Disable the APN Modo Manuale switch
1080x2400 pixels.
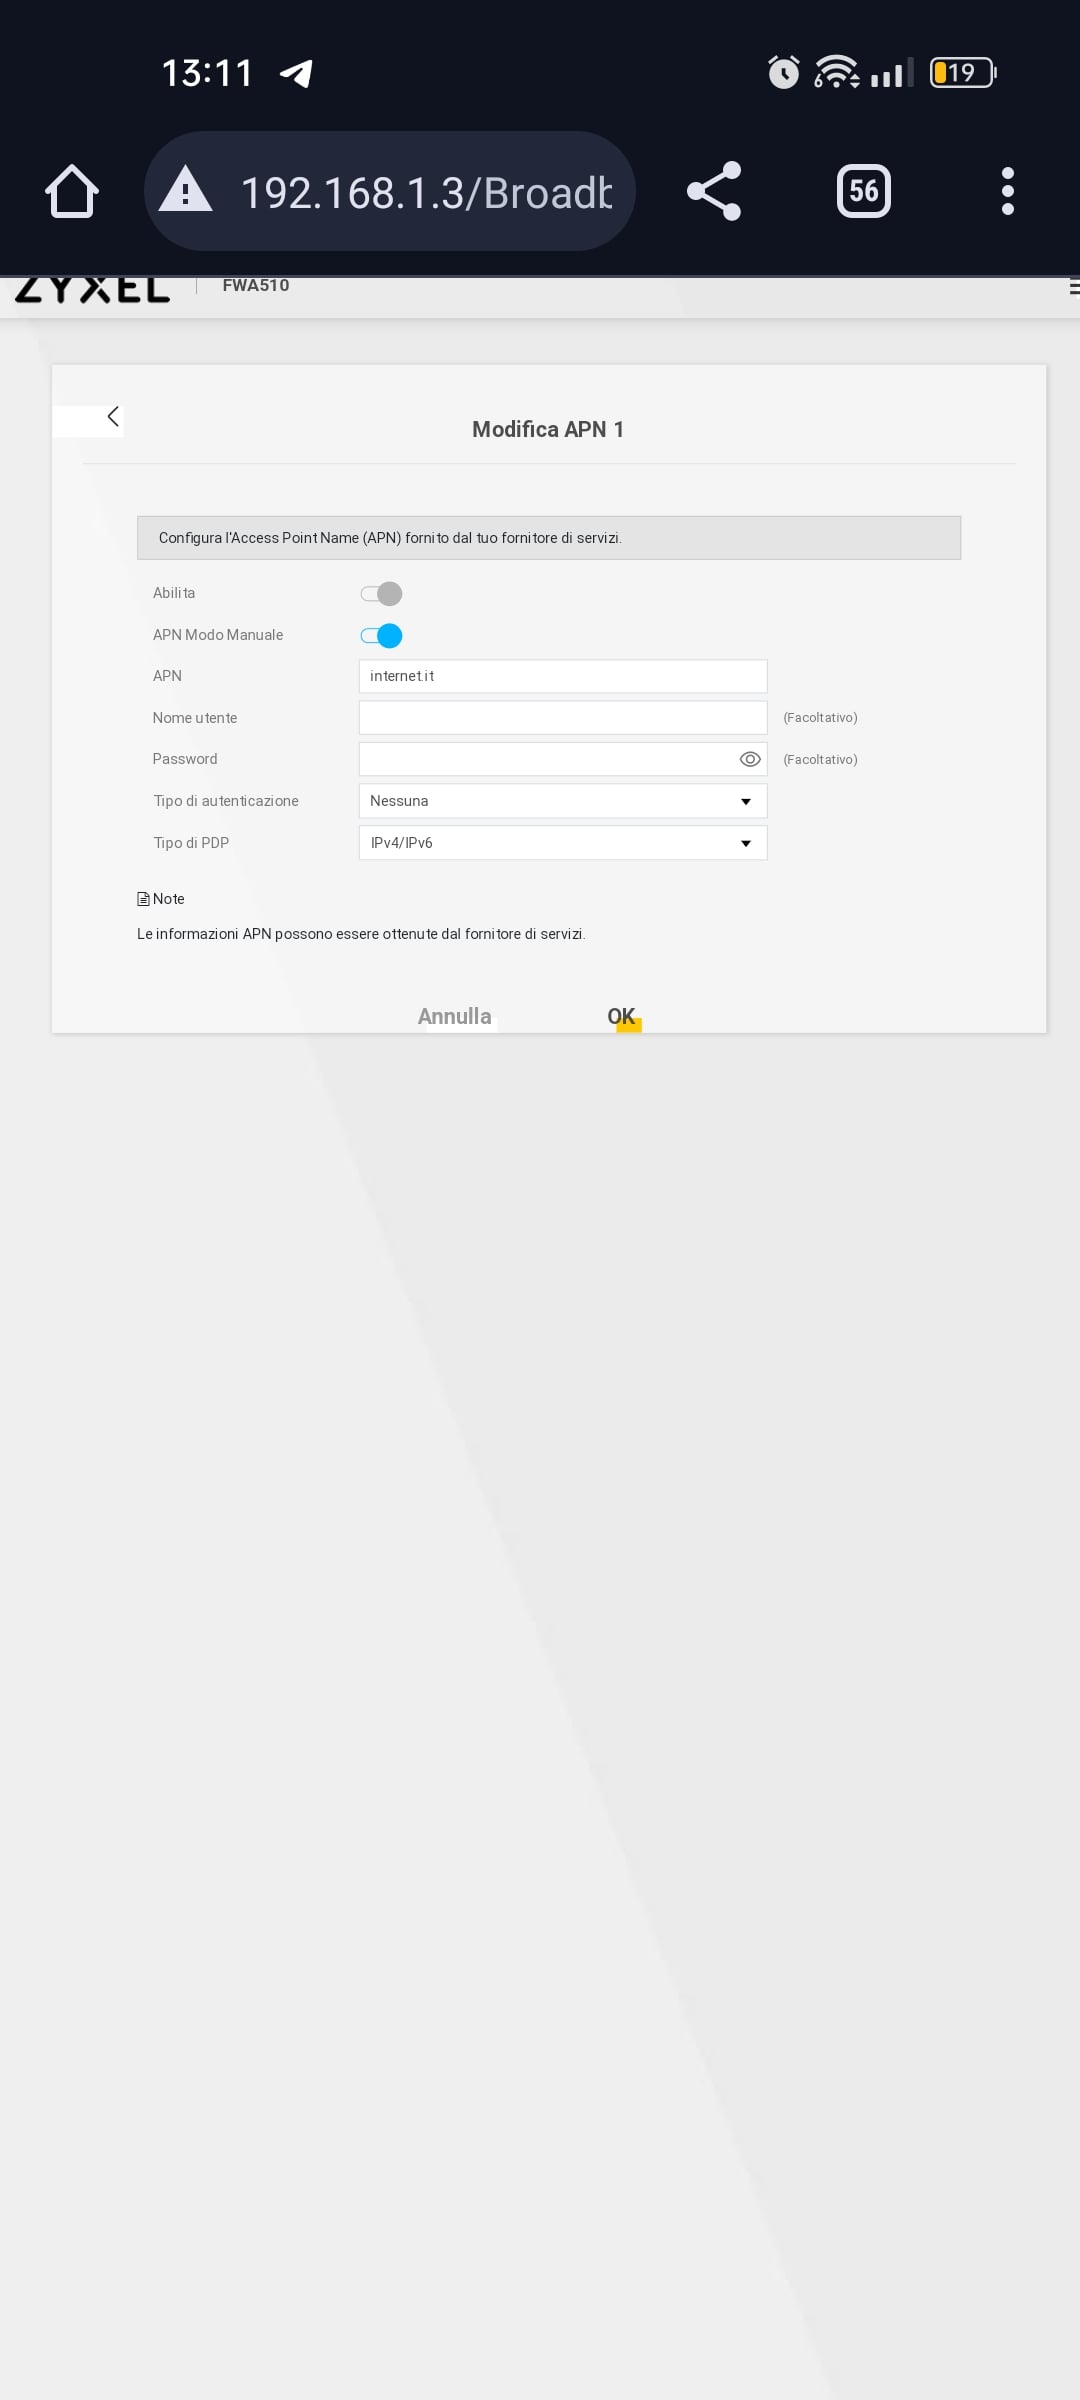coord(381,636)
